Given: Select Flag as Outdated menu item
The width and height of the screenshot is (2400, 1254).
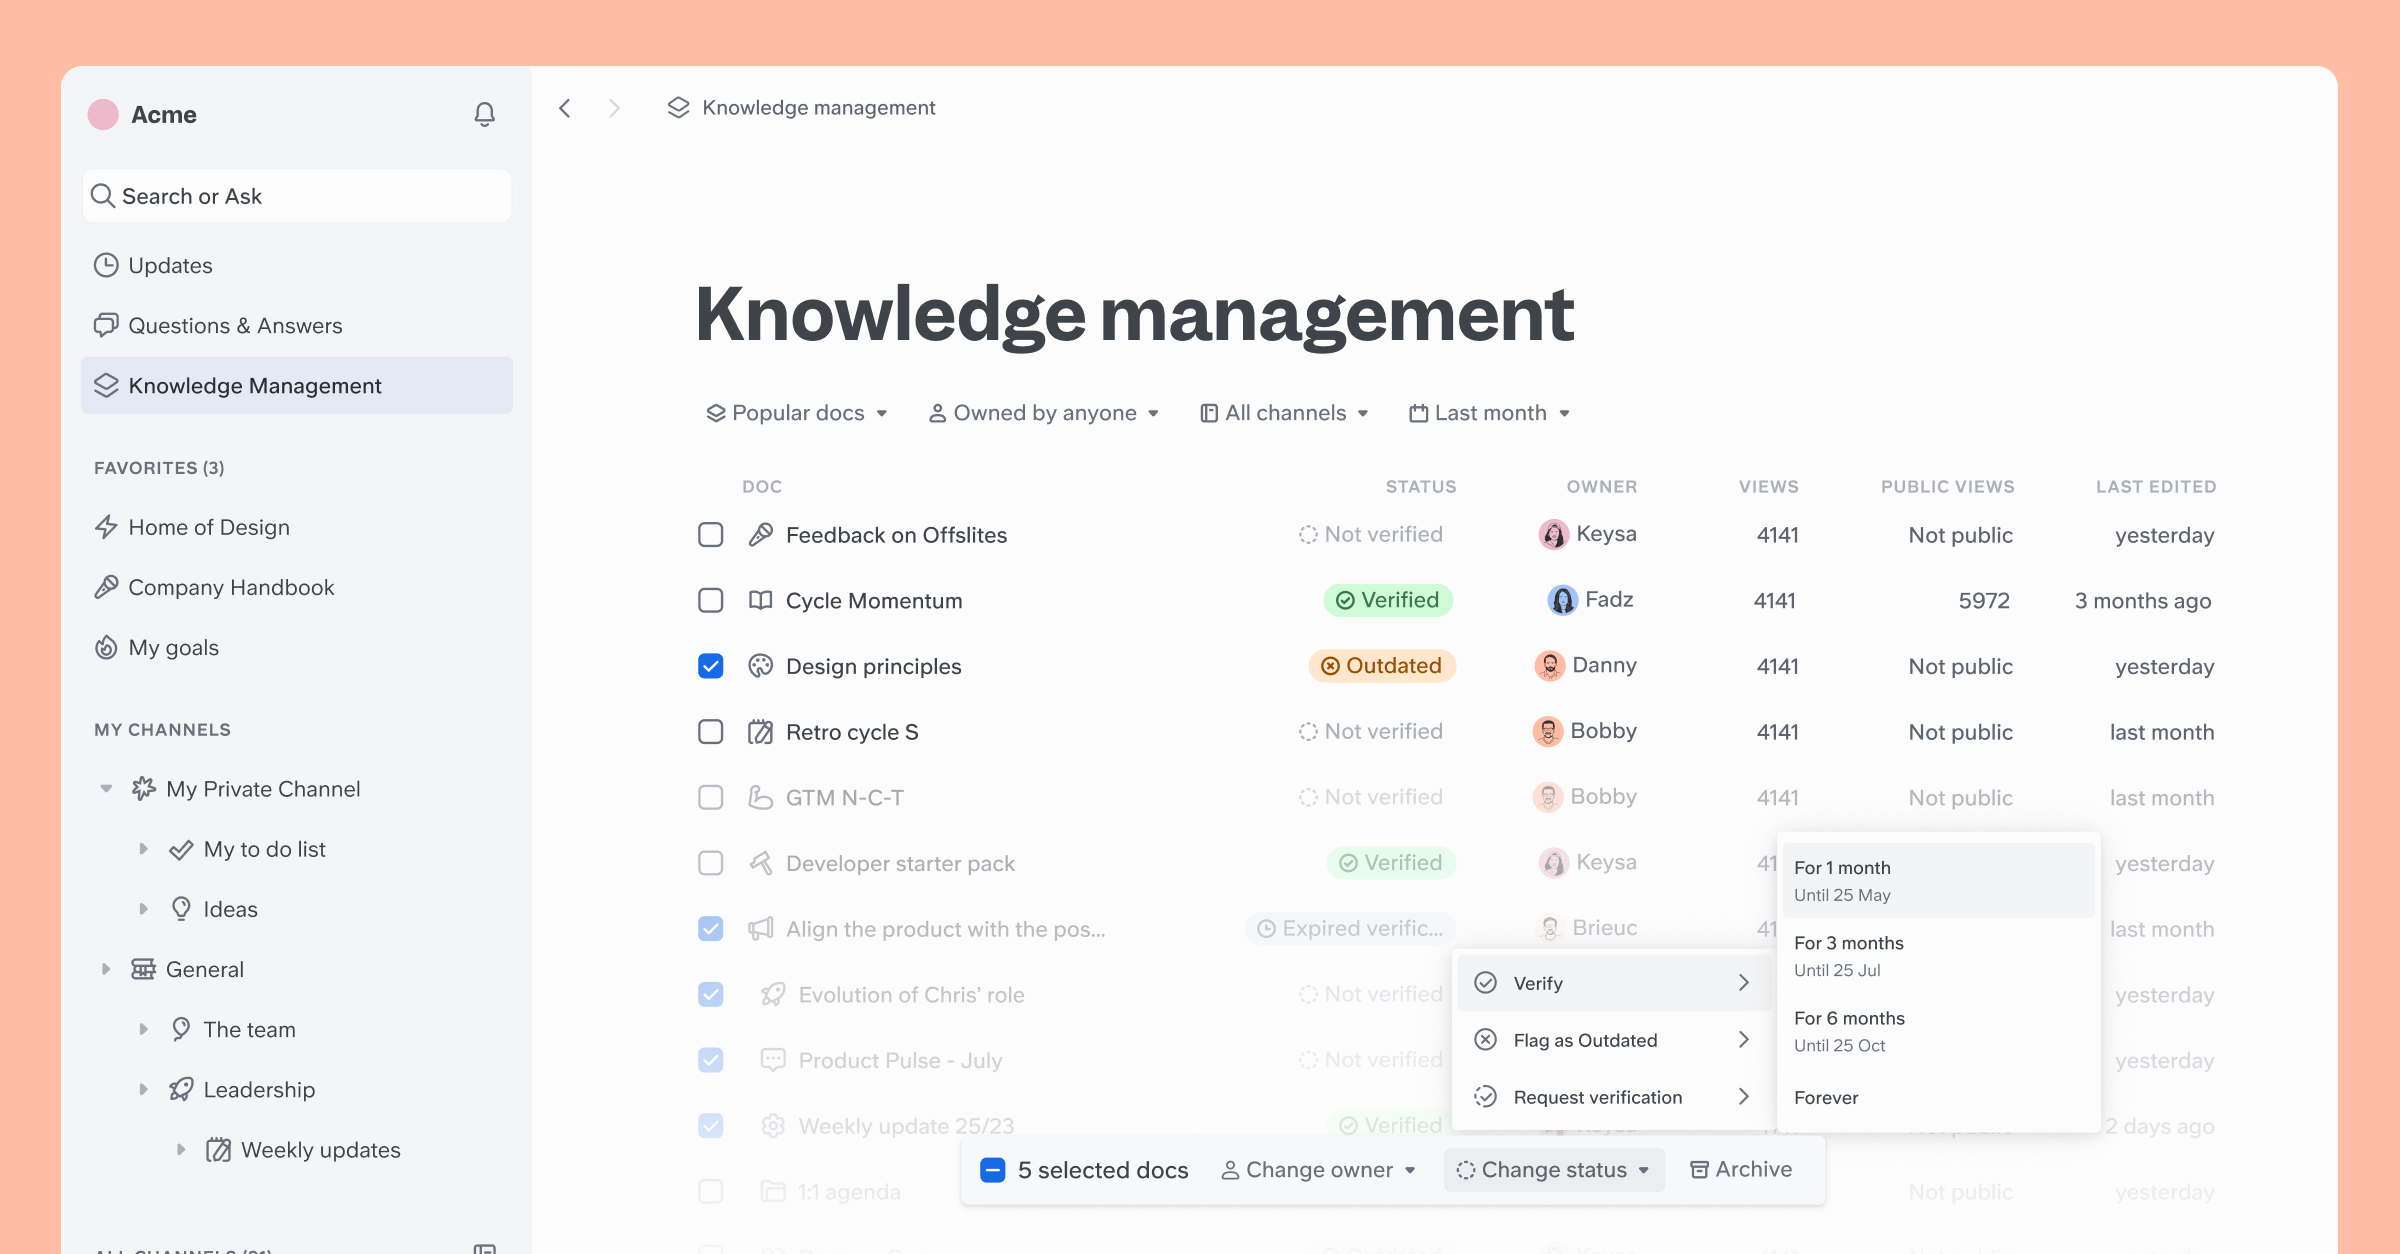Looking at the screenshot, I should point(1614,1040).
